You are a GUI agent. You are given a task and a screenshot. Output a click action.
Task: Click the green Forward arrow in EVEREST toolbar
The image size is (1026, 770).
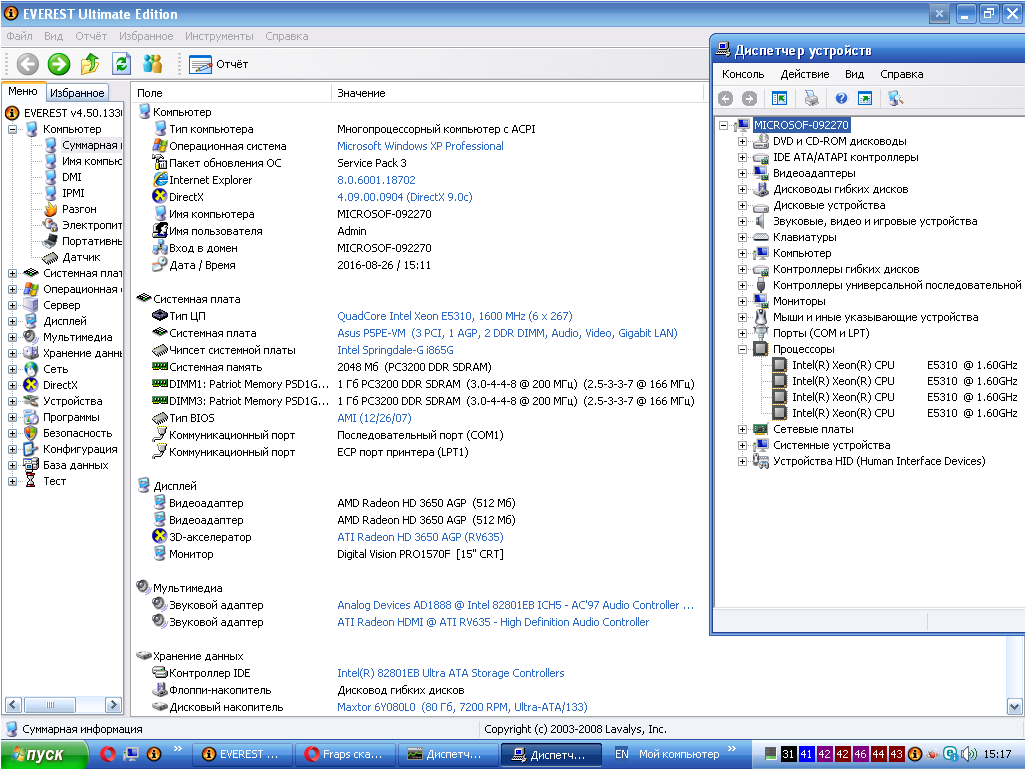coord(59,64)
